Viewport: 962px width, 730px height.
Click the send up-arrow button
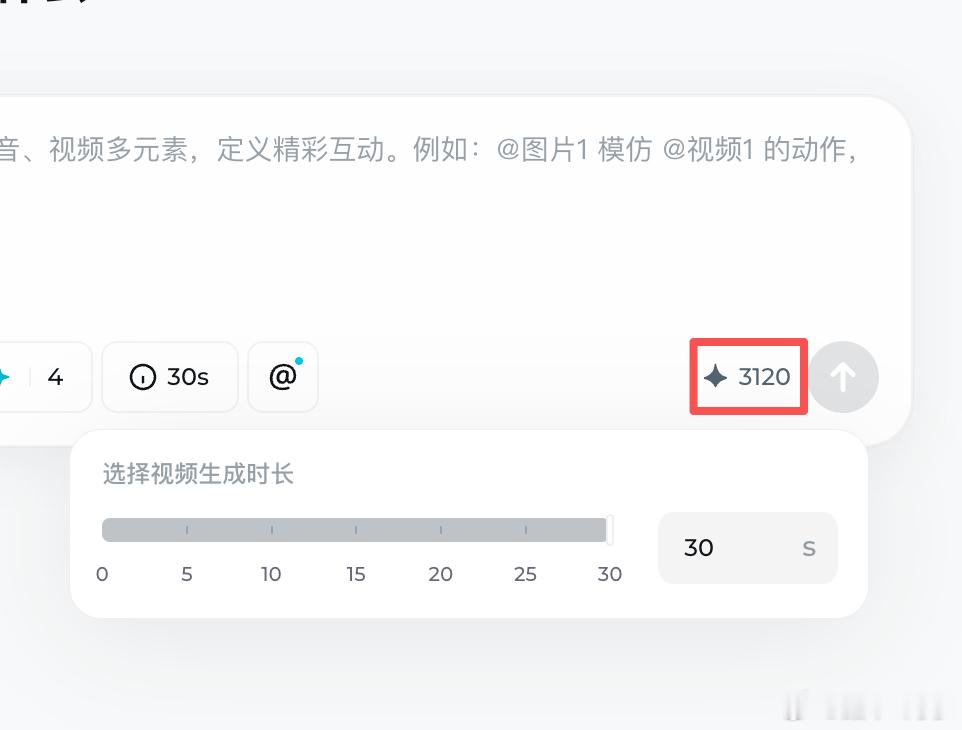pos(844,377)
